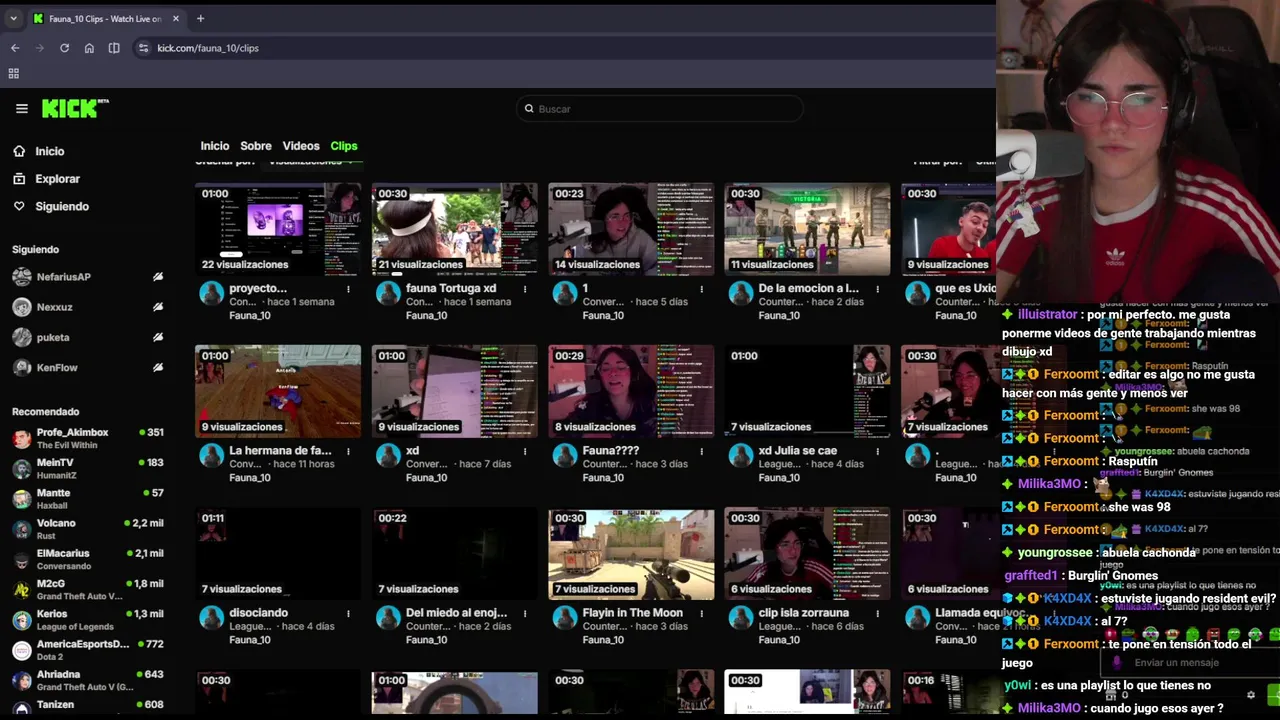Open options menu for 'Del miedo al enoj...' clip

click(x=525, y=613)
